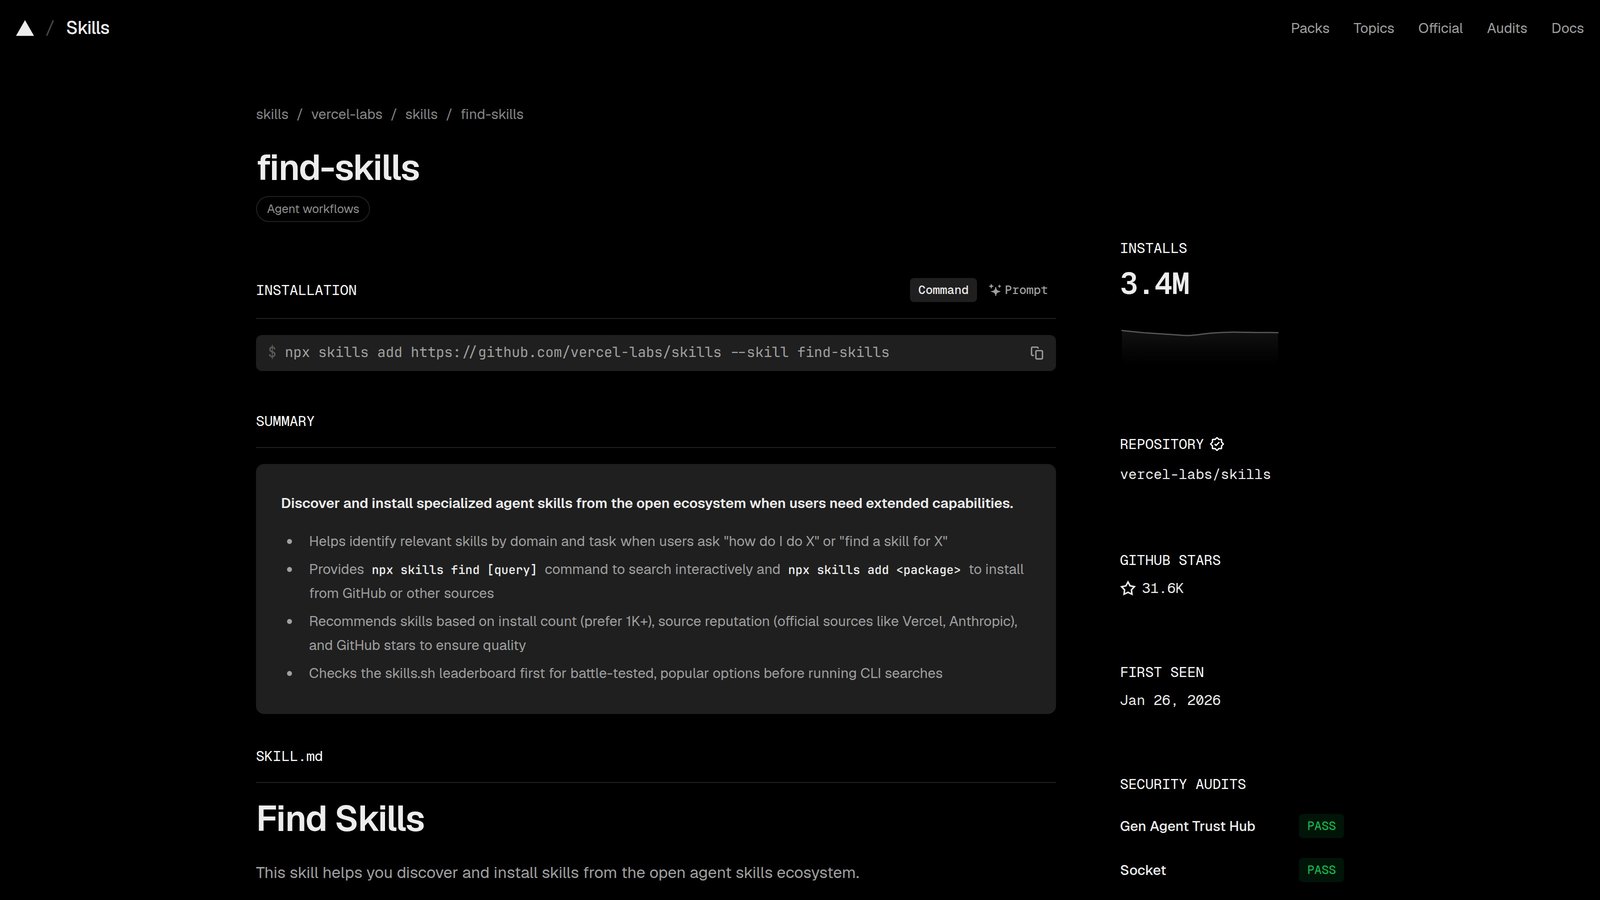Click PASS badge for Socket
Image resolution: width=1600 pixels, height=900 pixels.
point(1321,870)
